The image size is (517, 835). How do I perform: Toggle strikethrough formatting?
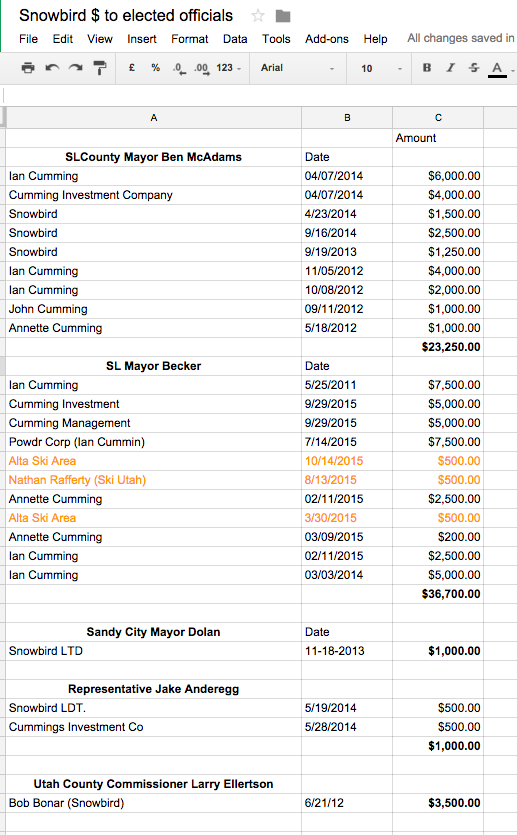coord(474,68)
